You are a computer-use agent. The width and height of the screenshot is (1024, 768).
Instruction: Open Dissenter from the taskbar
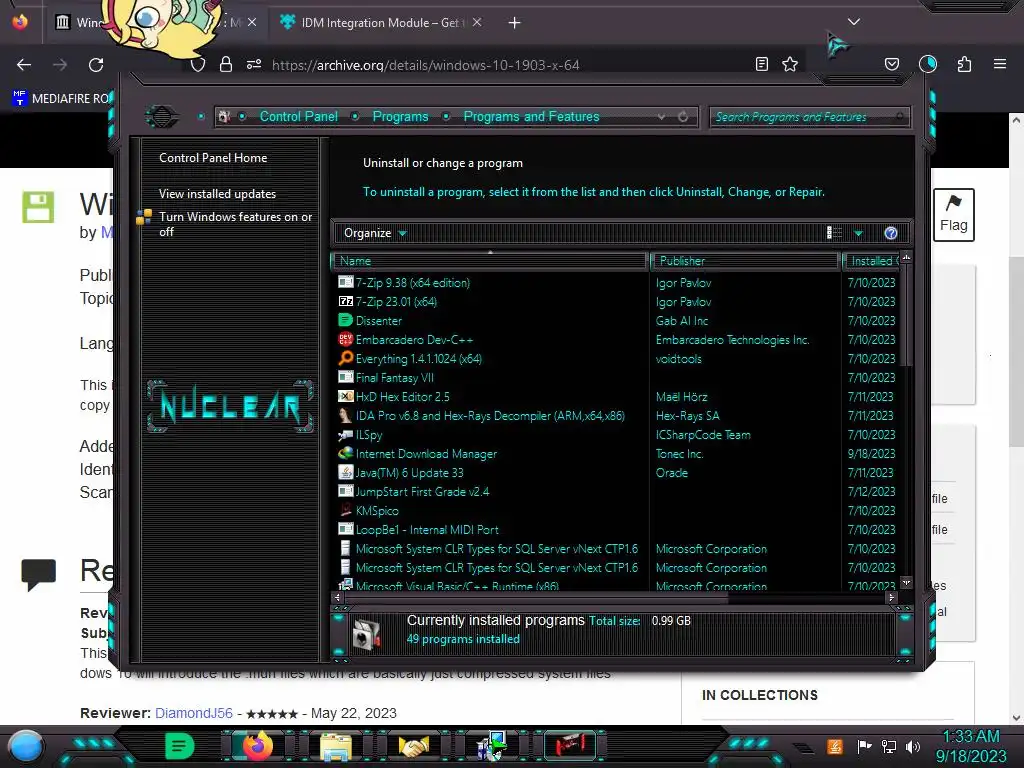179,746
